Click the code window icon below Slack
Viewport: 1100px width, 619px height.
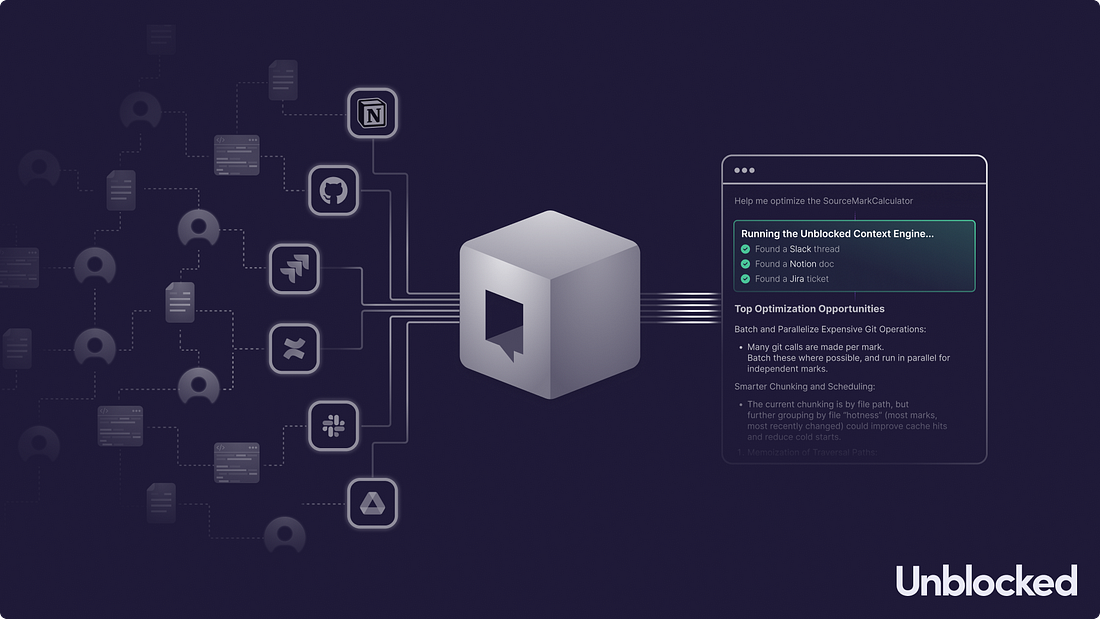tap(236, 462)
